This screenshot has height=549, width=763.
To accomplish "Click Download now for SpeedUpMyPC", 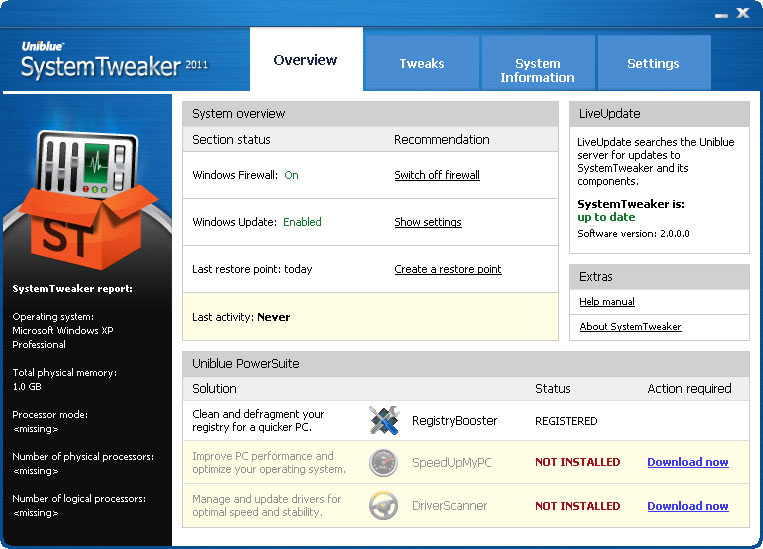I will 688,462.
